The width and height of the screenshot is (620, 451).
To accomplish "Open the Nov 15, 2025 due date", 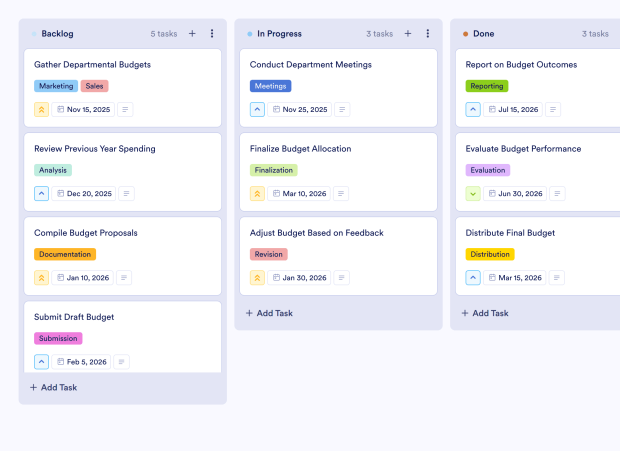I will pos(84,110).
